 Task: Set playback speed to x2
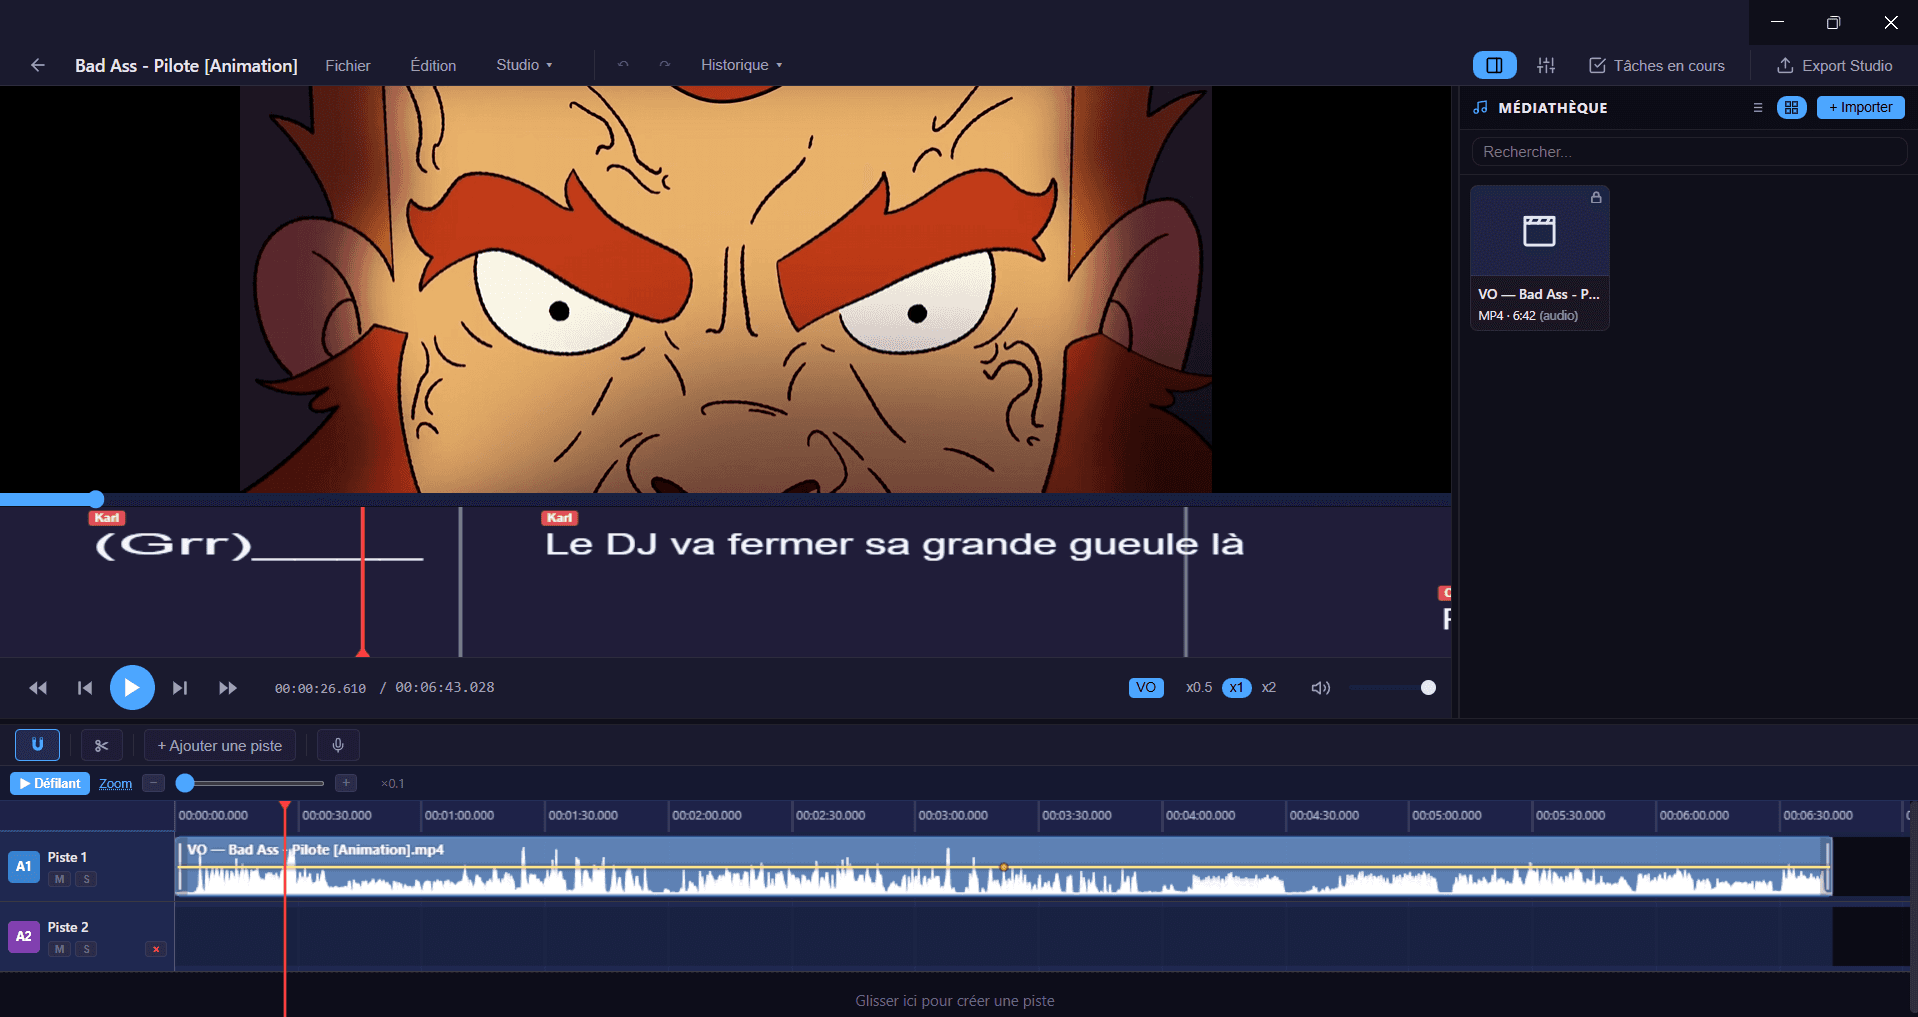(1269, 688)
